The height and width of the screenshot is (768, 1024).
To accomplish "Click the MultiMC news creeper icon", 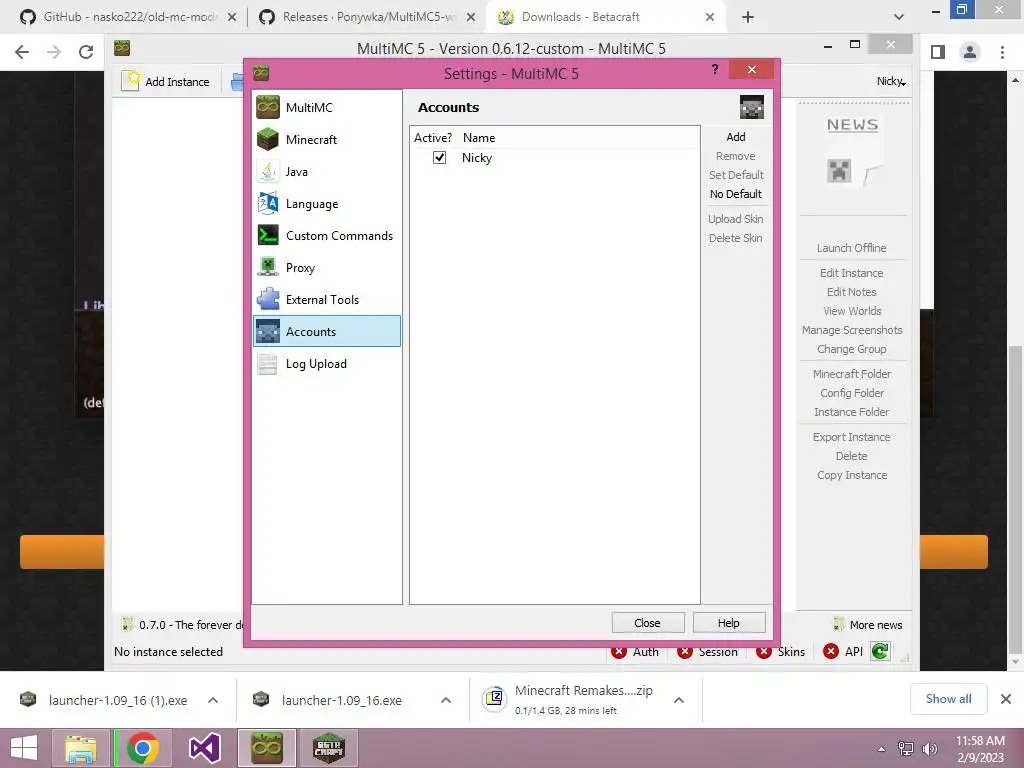I will click(839, 171).
